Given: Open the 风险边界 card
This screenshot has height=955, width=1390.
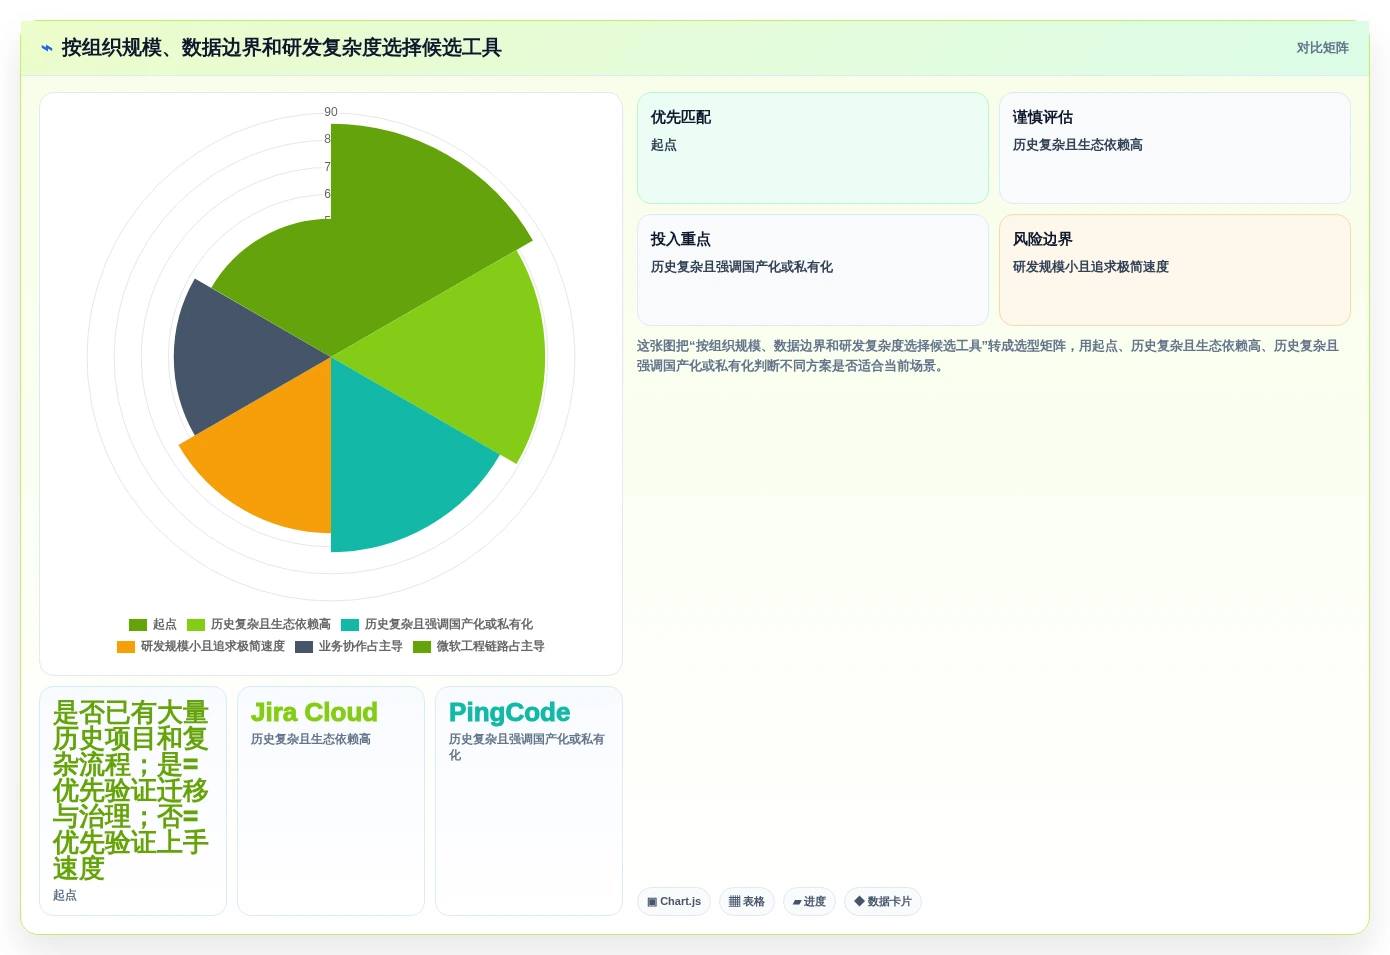Looking at the screenshot, I should pos(1175,270).
